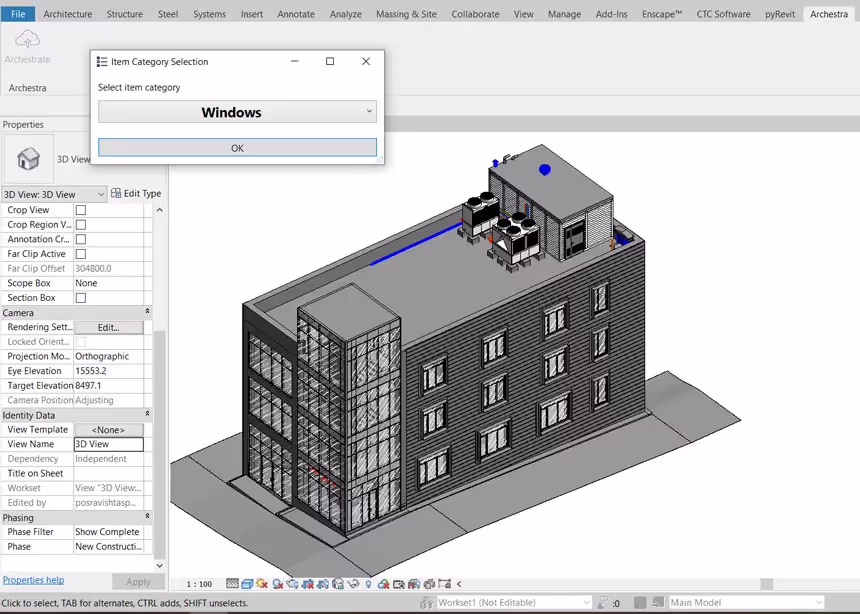The image size is (860, 614).
Task: Click the View Template <None> button
Action: point(109,430)
